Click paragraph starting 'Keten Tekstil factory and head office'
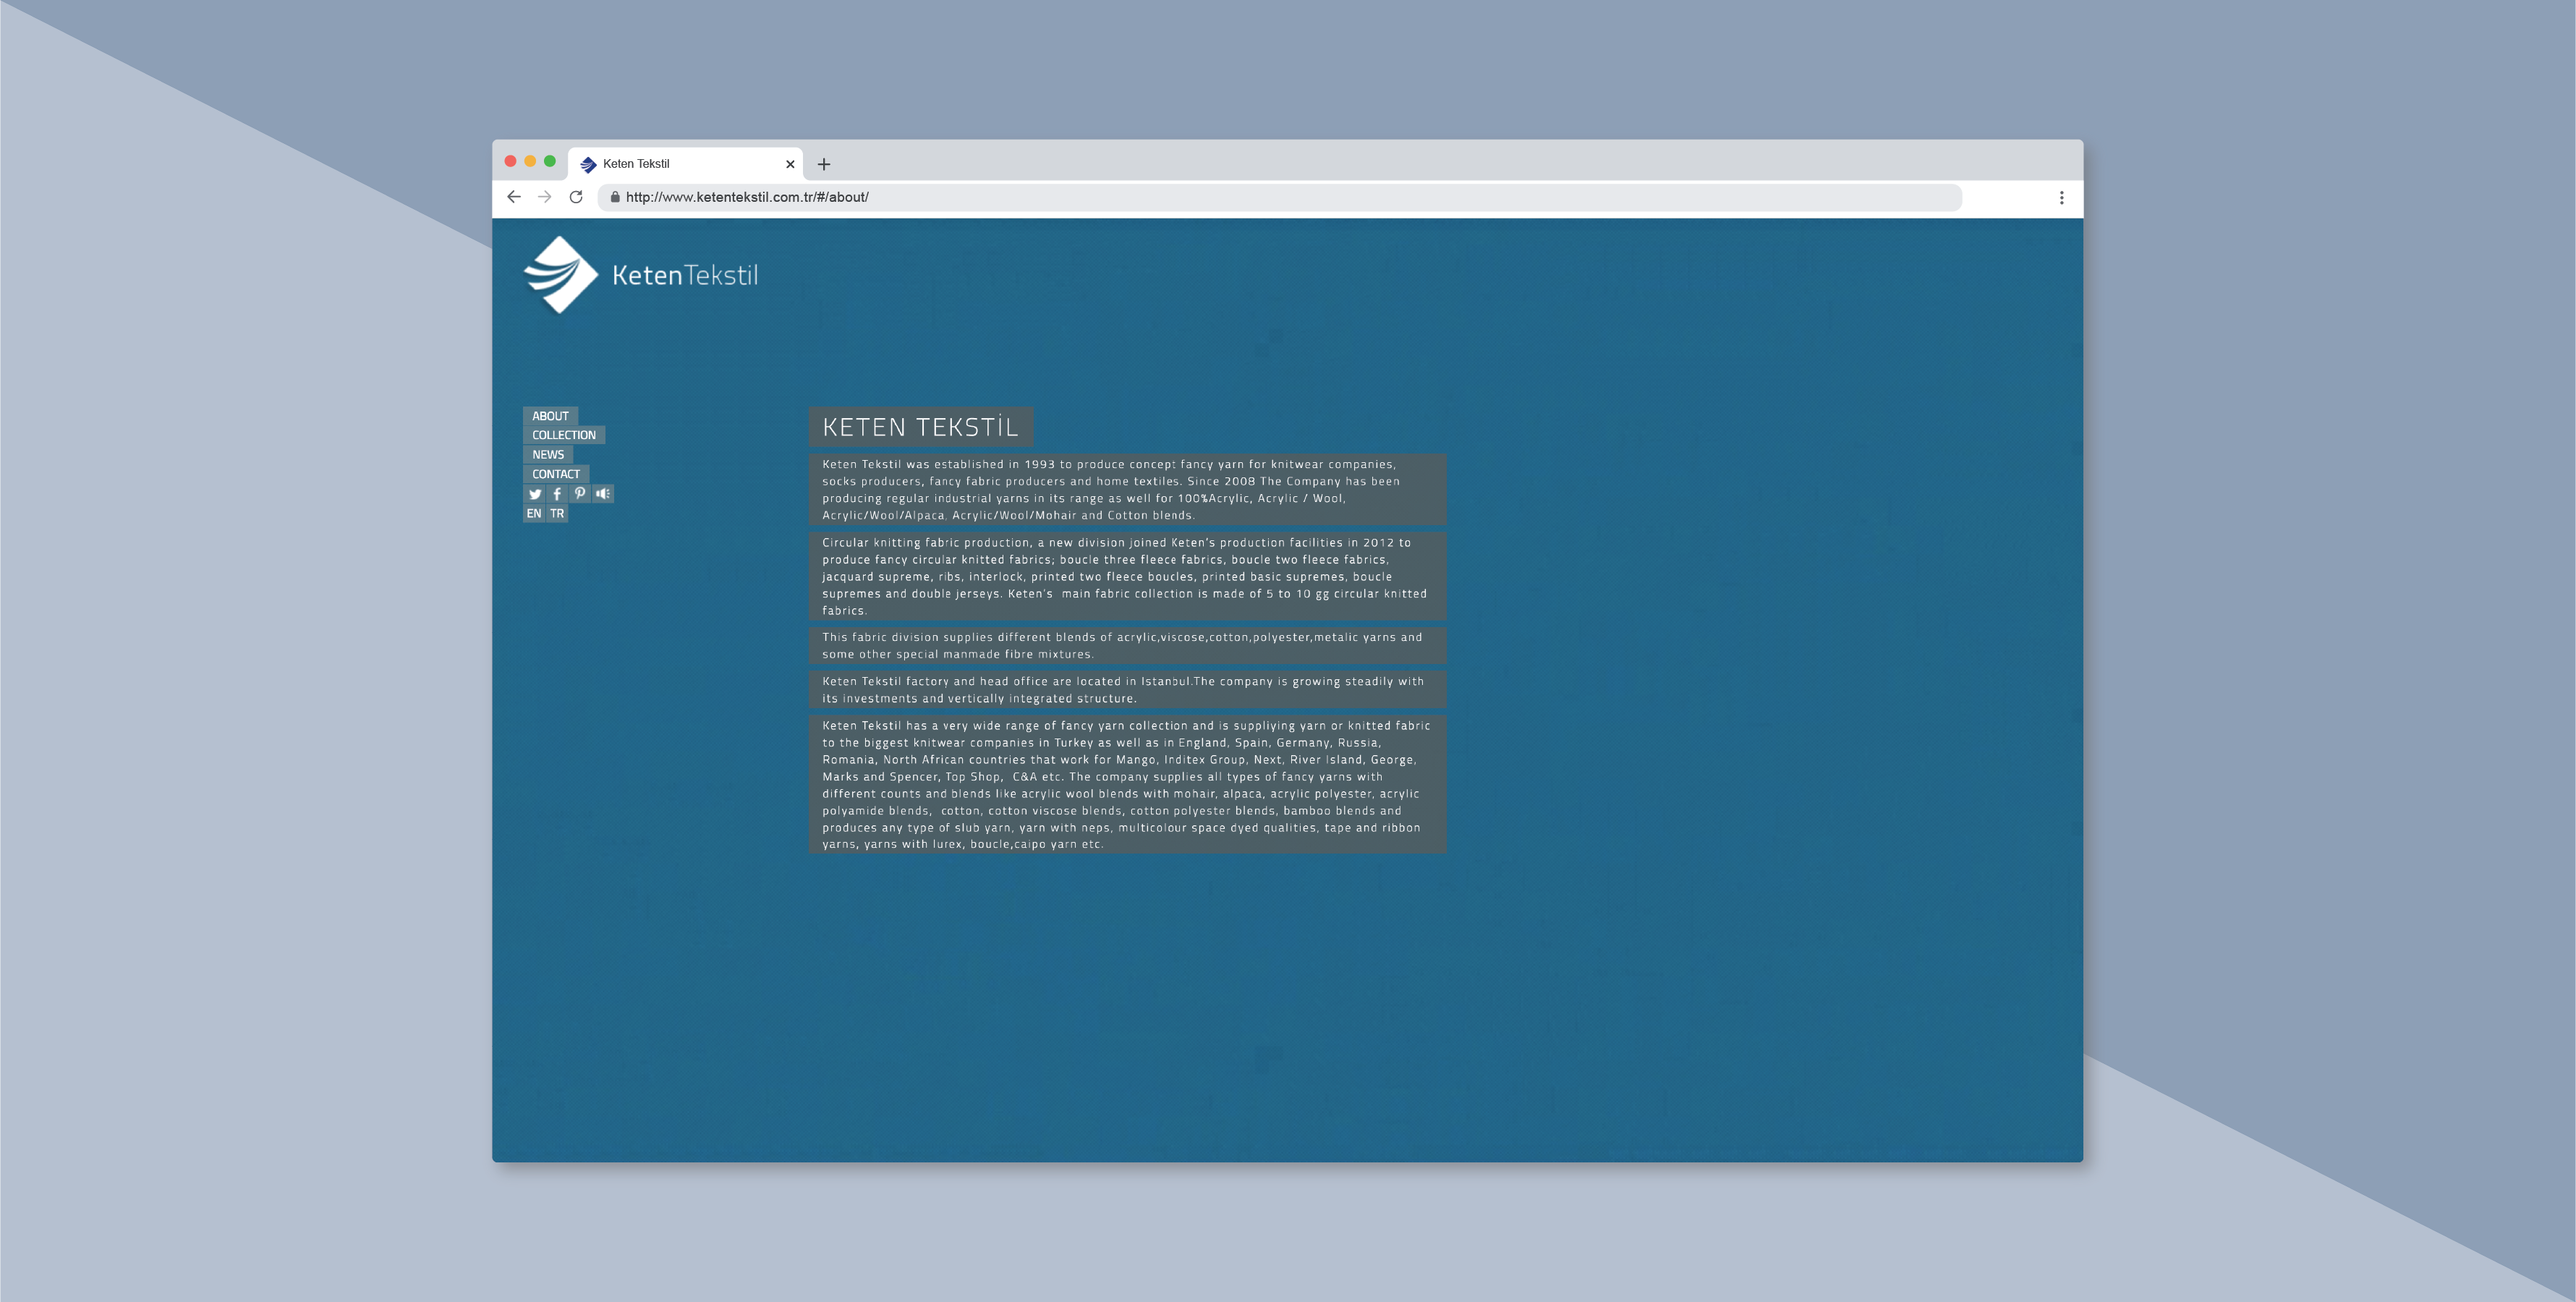 coord(1127,690)
